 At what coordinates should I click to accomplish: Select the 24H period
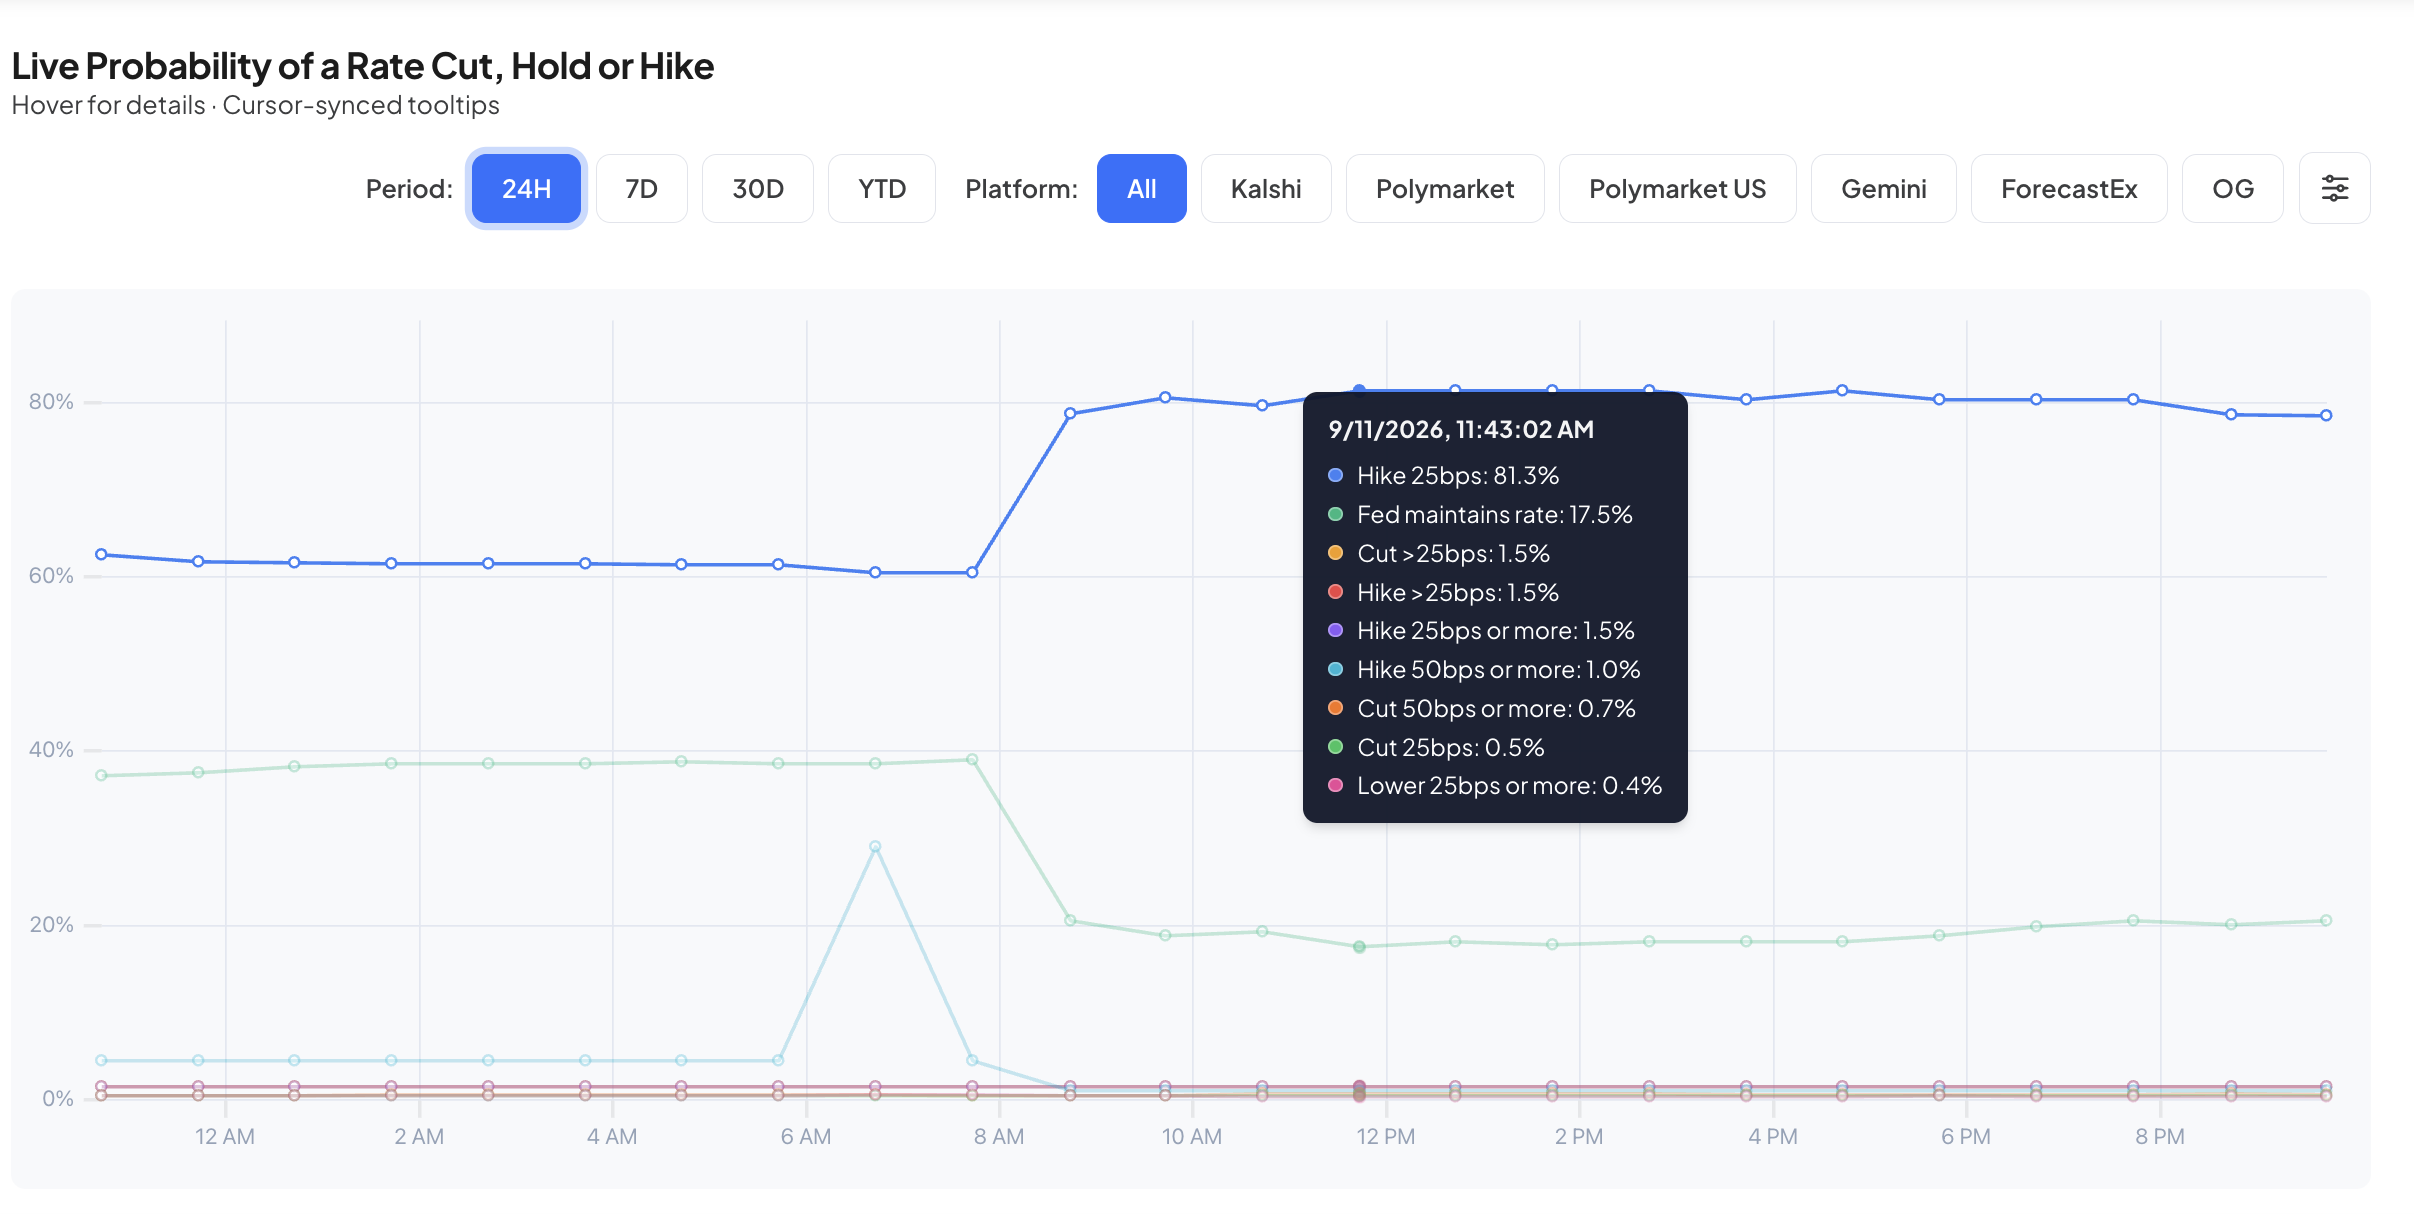click(x=526, y=188)
